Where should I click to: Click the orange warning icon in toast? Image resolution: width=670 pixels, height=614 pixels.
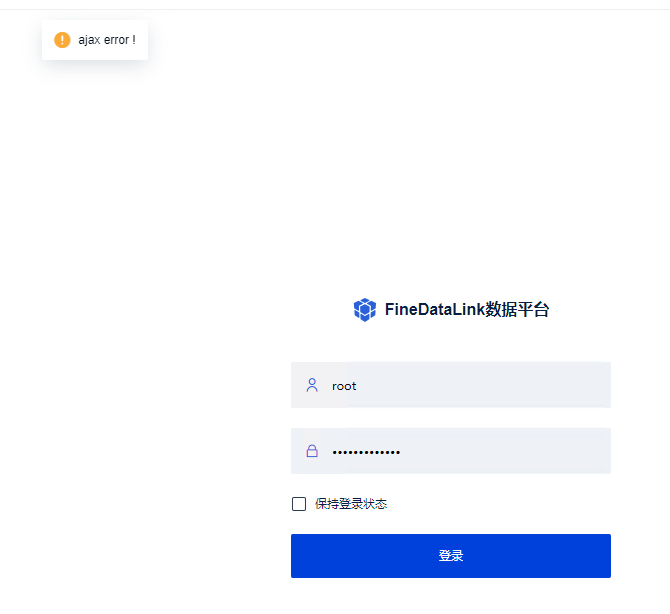click(62, 40)
